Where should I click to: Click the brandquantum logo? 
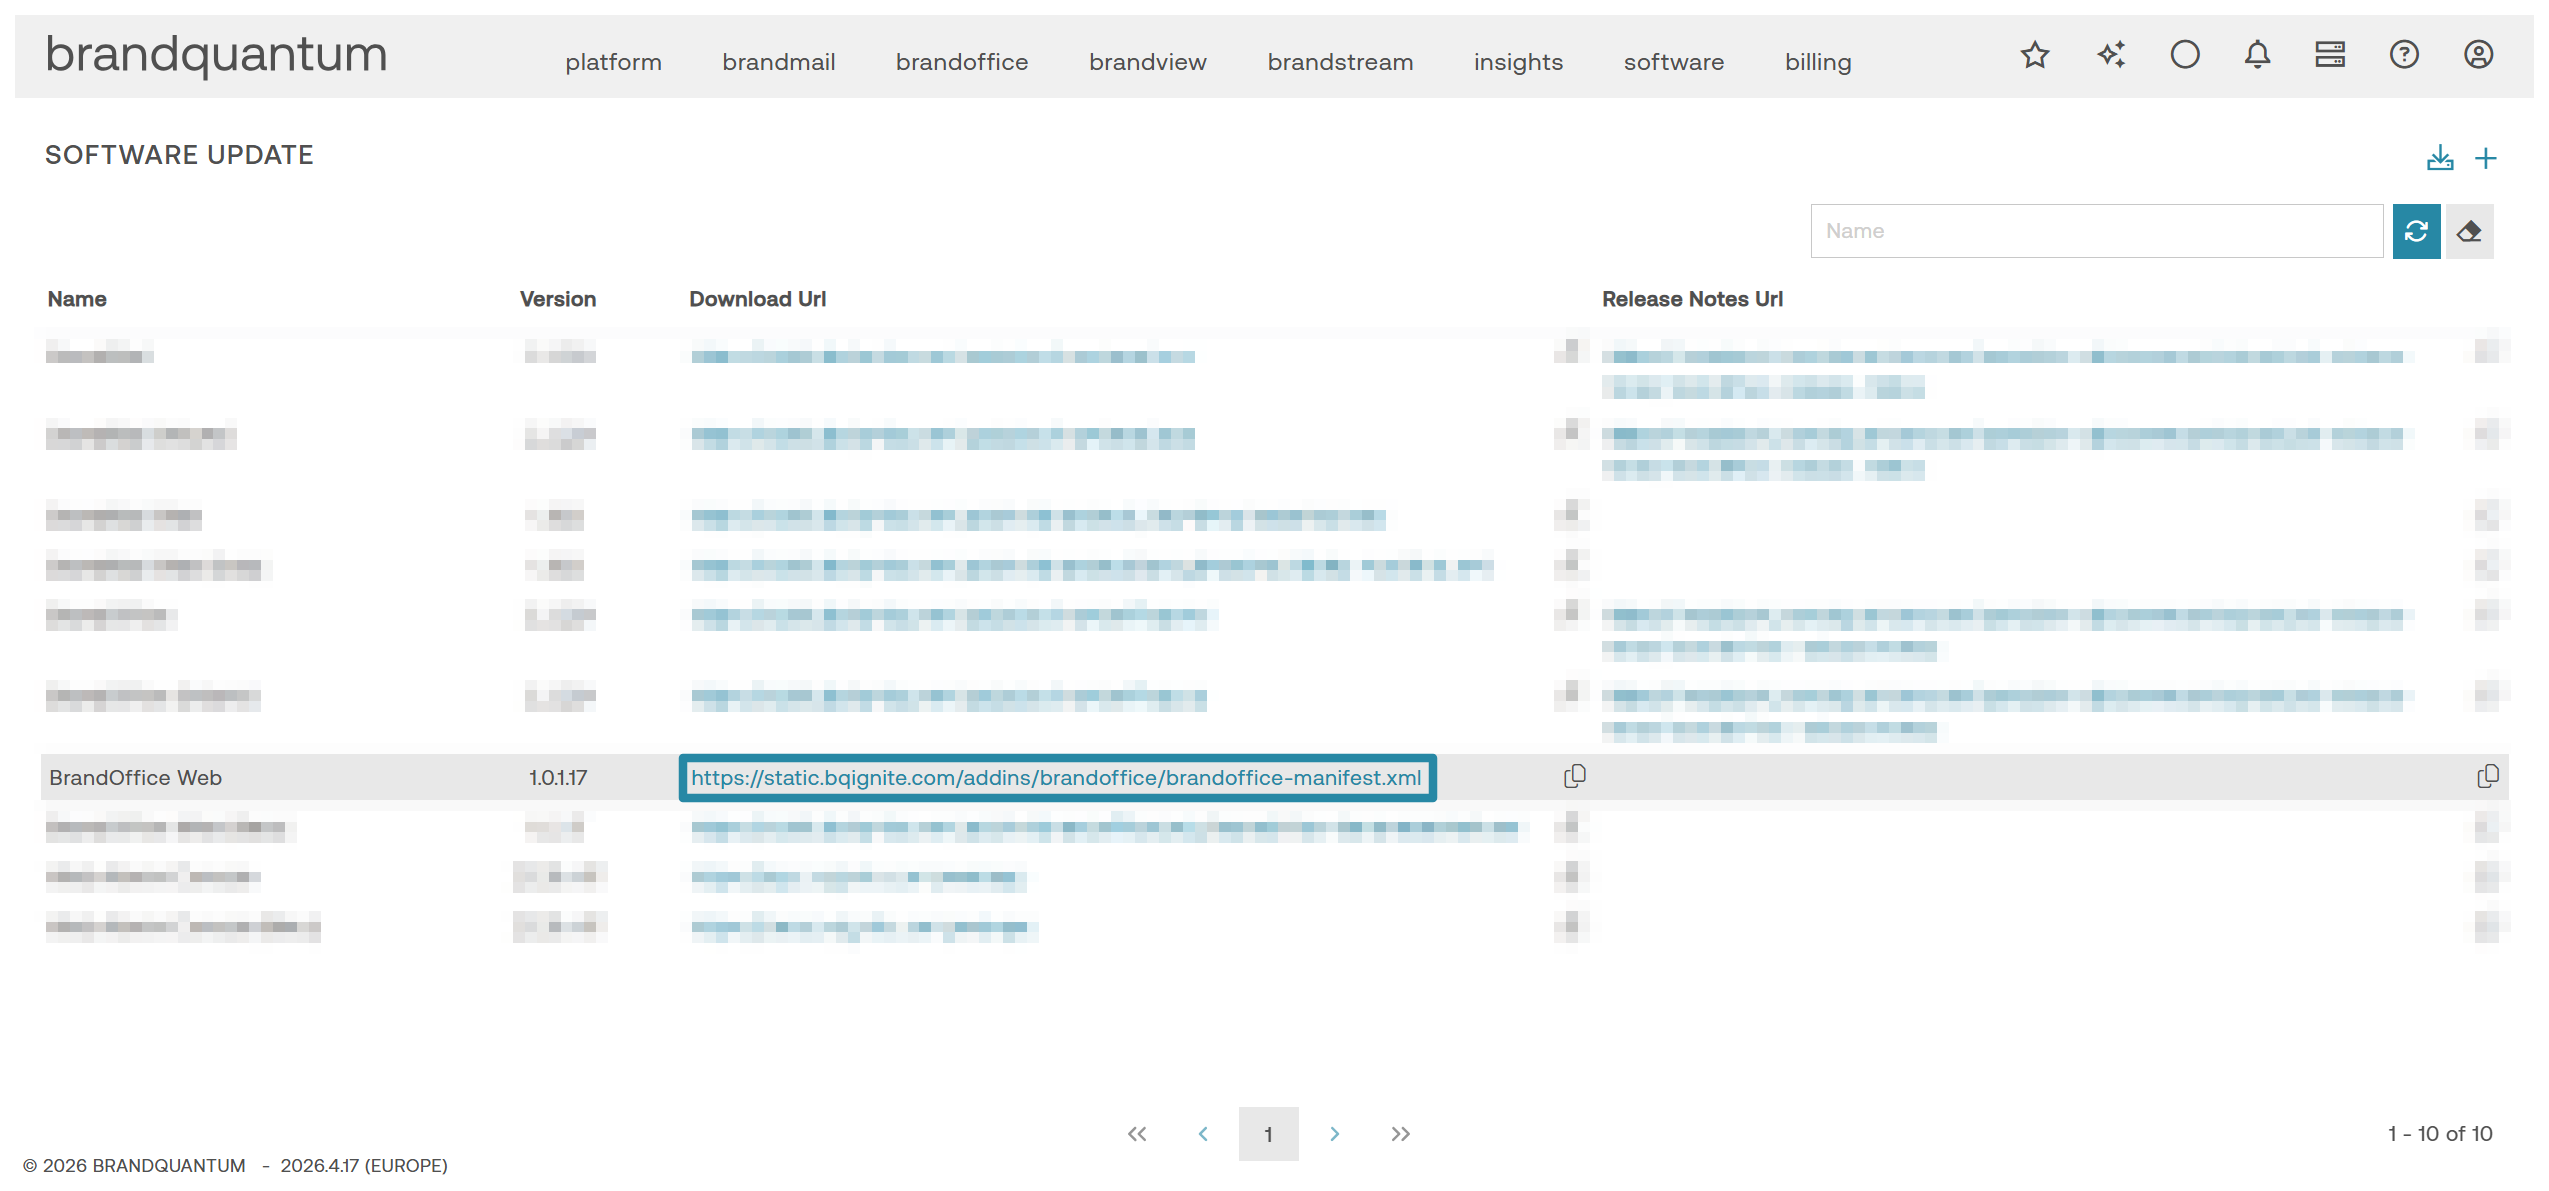coord(216,55)
